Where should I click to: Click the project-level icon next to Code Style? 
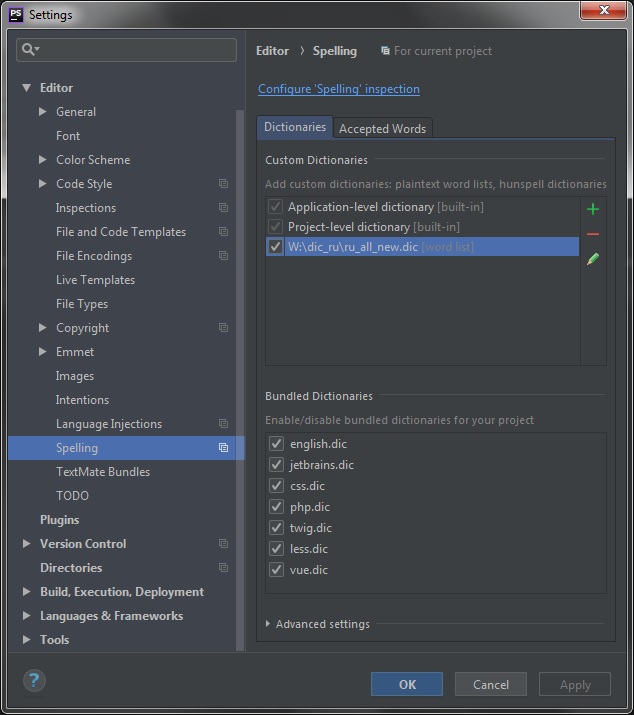223,184
